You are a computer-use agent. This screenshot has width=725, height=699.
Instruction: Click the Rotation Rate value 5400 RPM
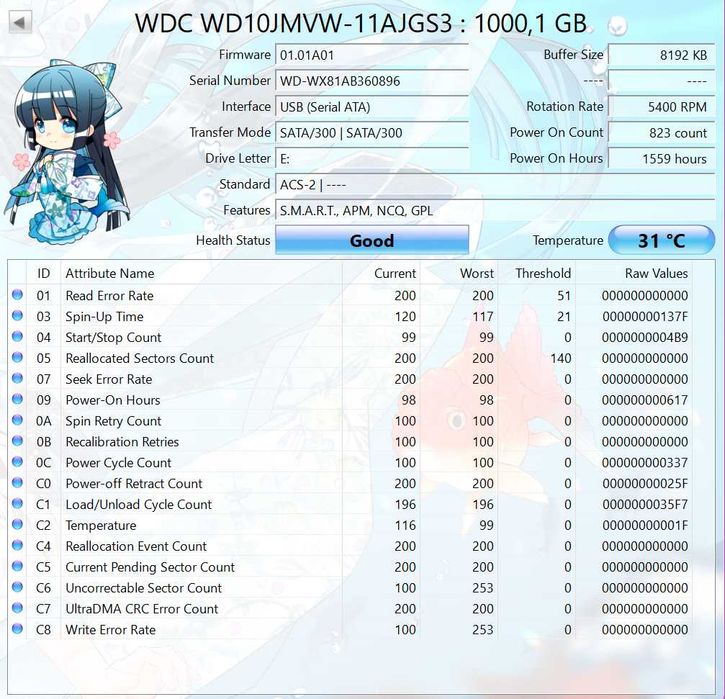(662, 107)
